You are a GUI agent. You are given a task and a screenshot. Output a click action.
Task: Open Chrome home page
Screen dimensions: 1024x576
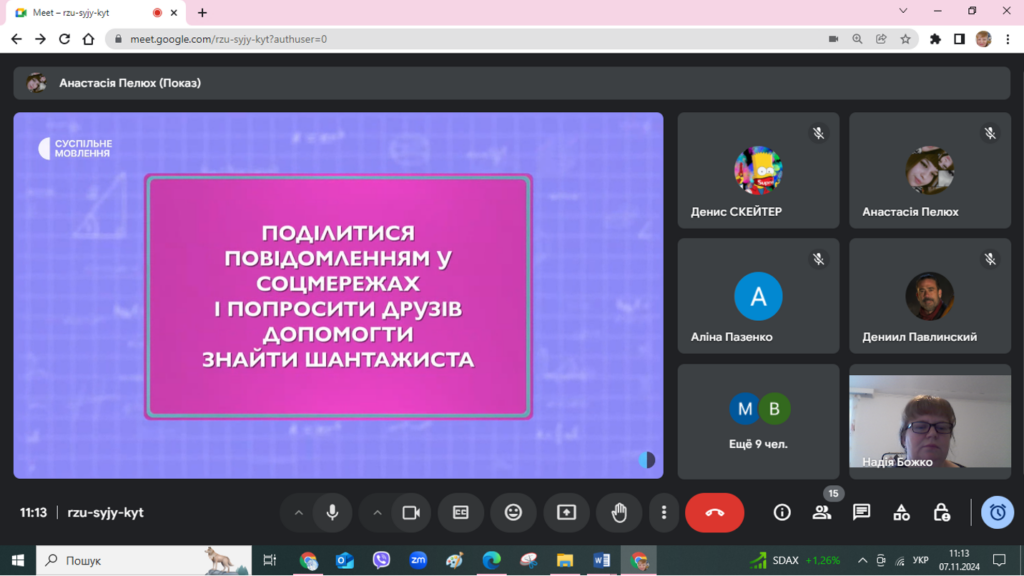88,39
